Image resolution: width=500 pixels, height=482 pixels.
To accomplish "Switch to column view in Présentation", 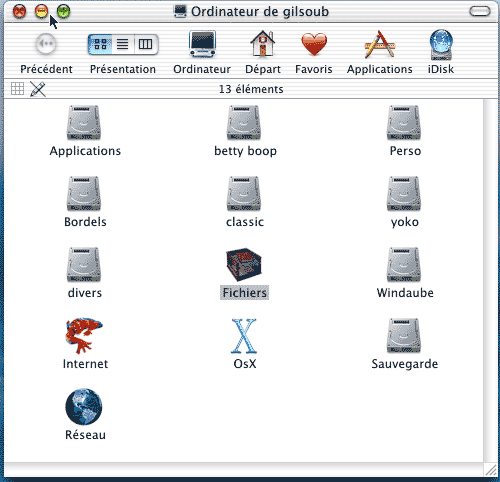I will tap(146, 44).
